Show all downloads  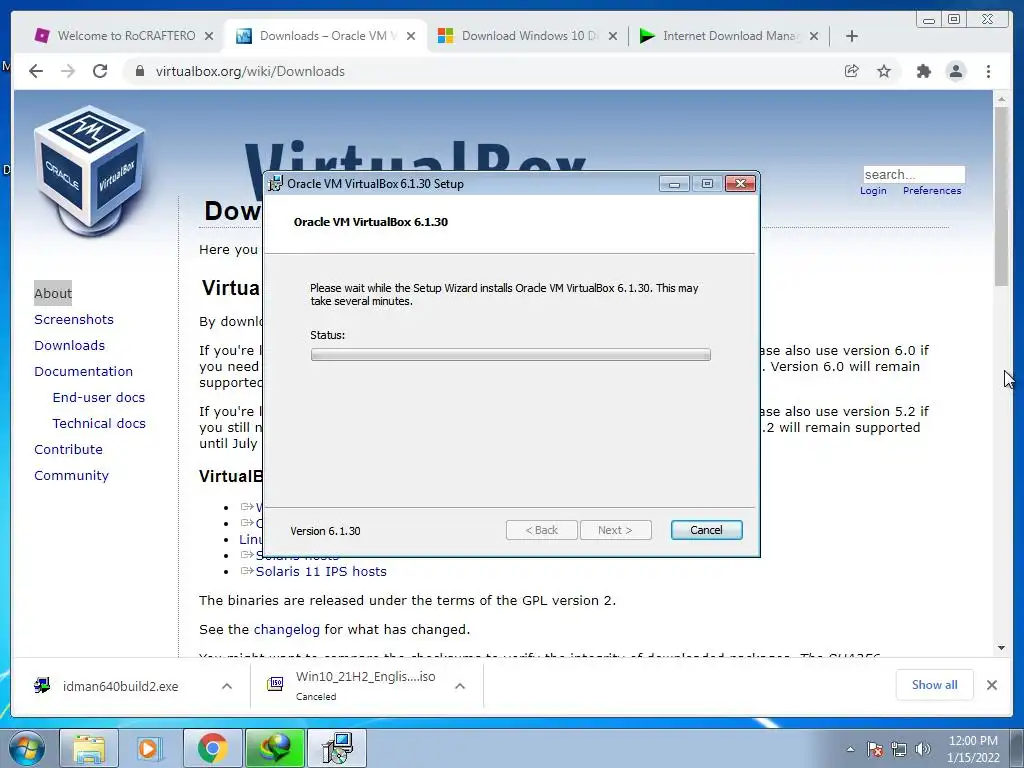pos(935,685)
